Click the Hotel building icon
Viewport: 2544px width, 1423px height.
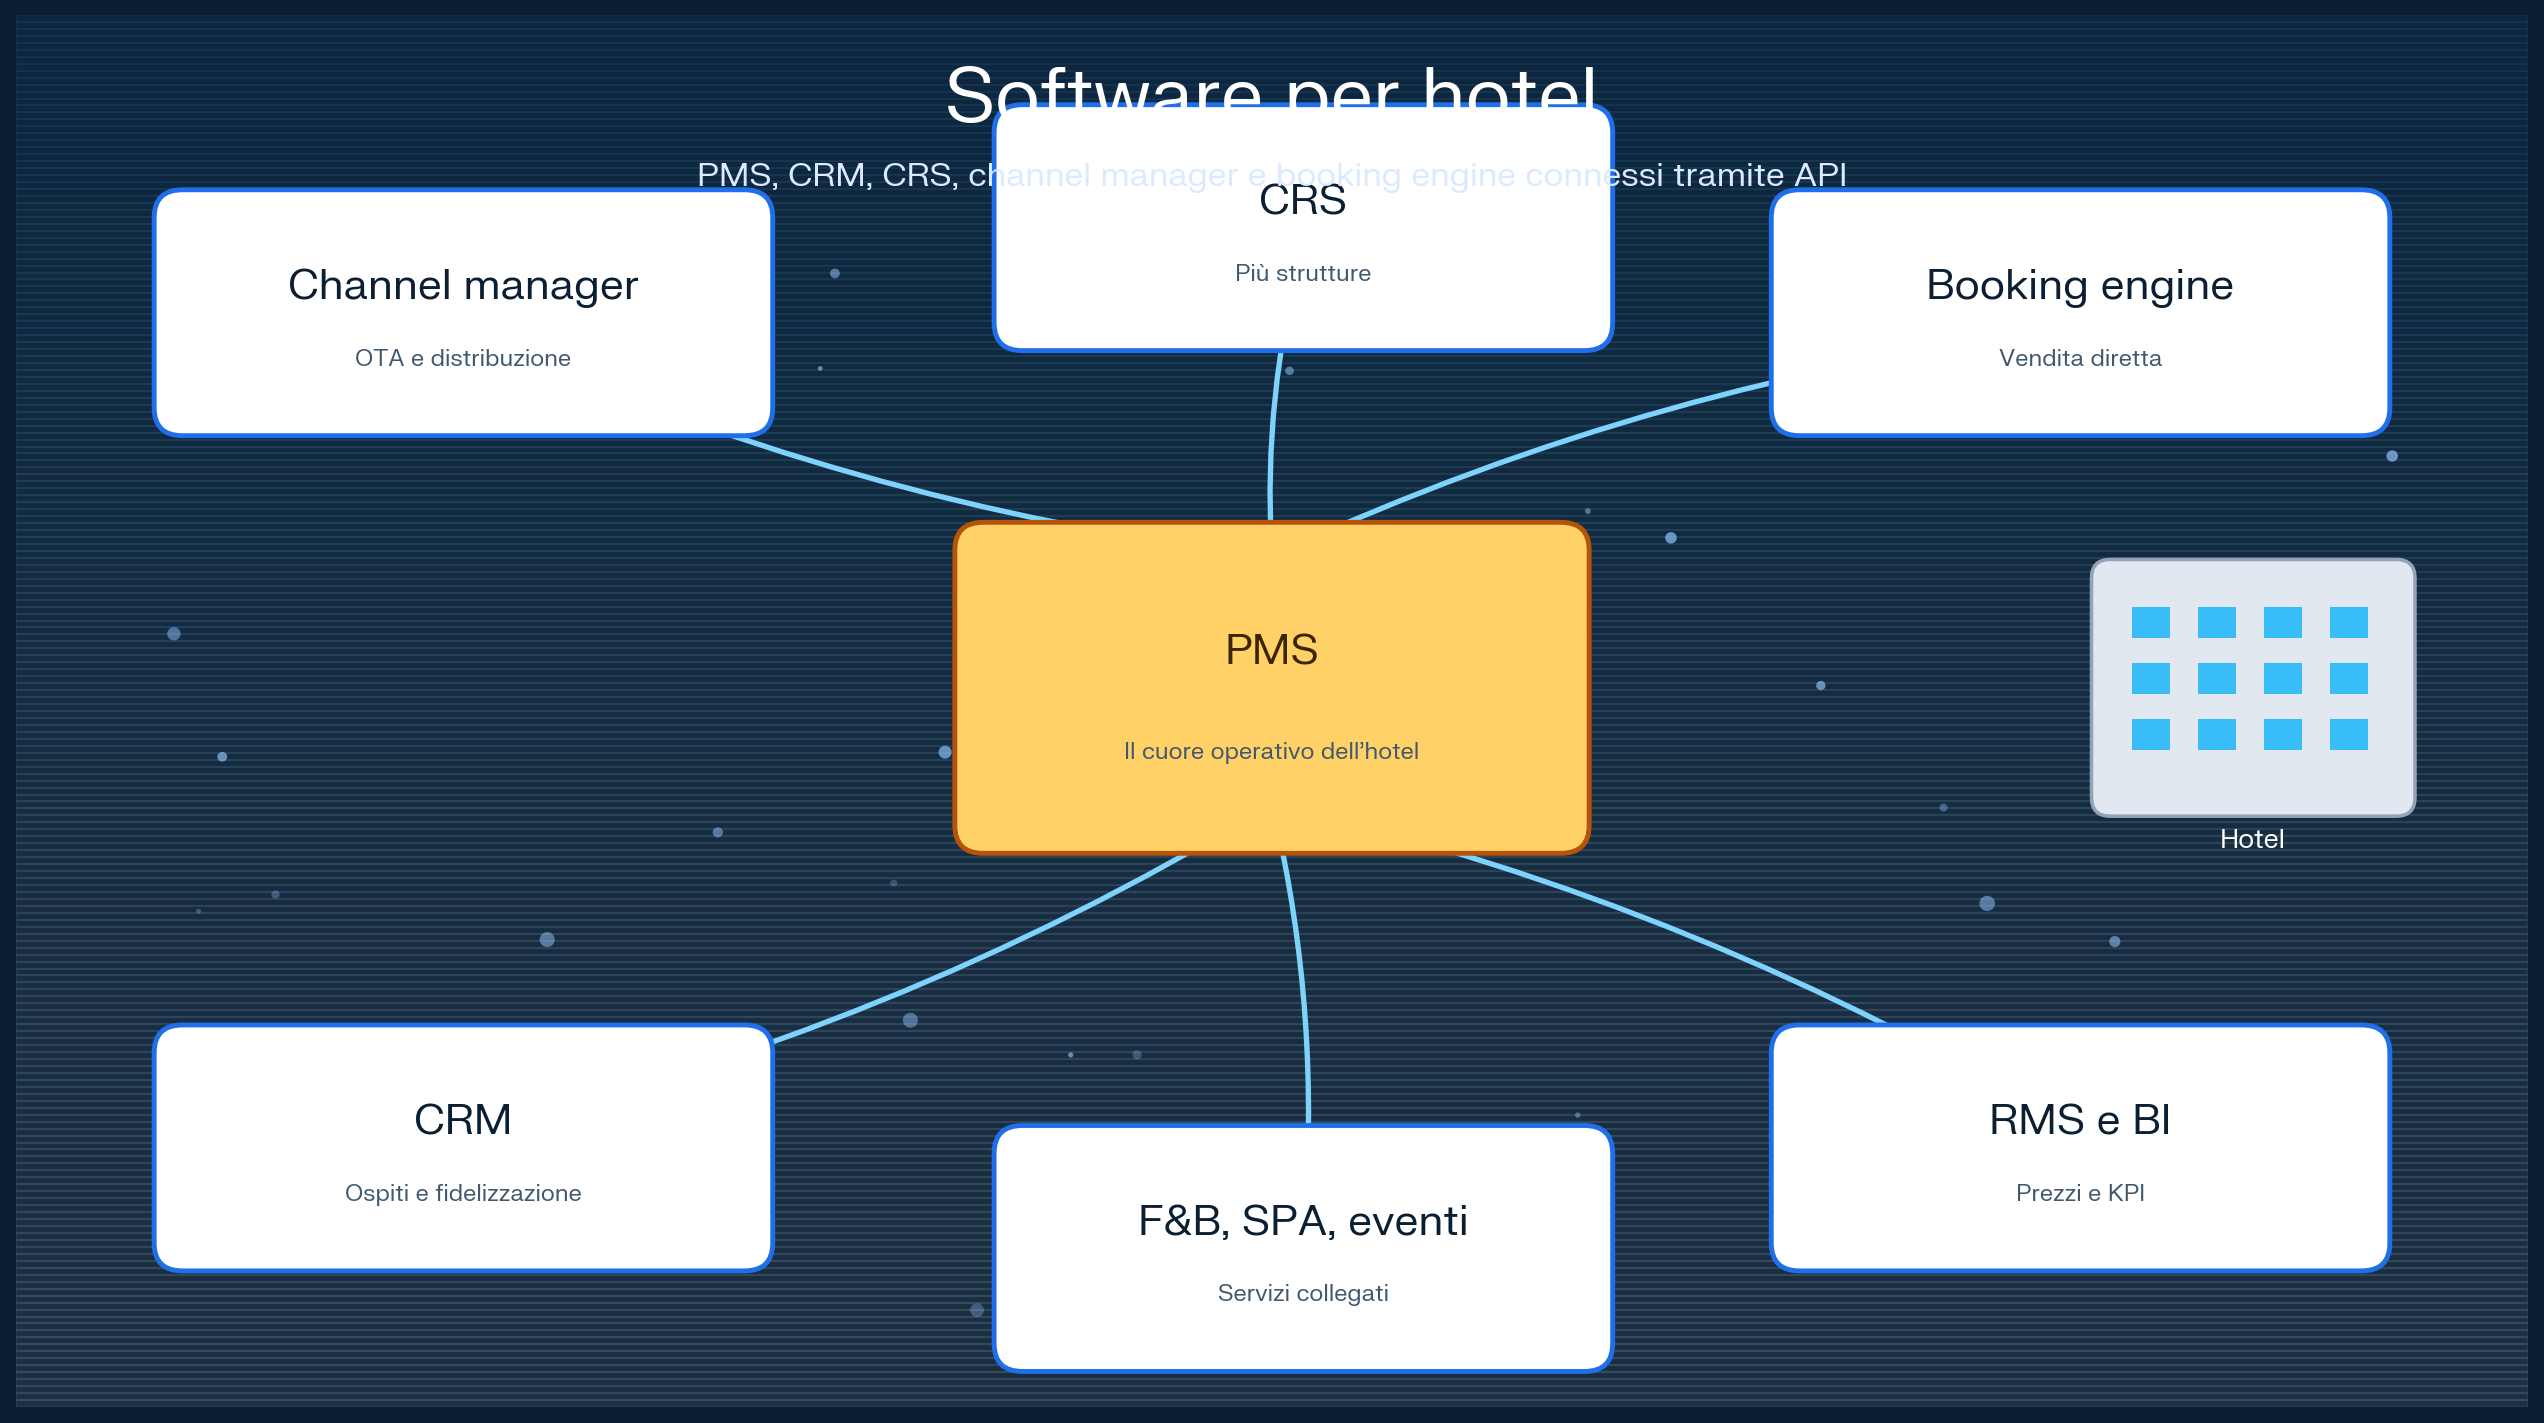pyautogui.click(x=2252, y=688)
